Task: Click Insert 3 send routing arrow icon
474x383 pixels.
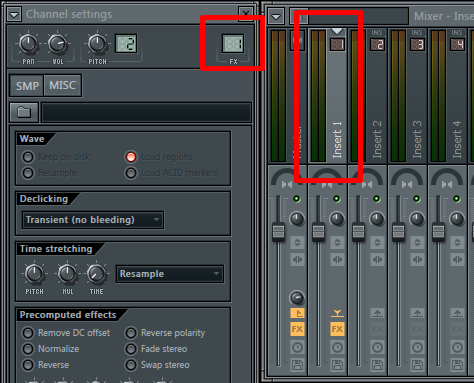Action: click(x=417, y=313)
